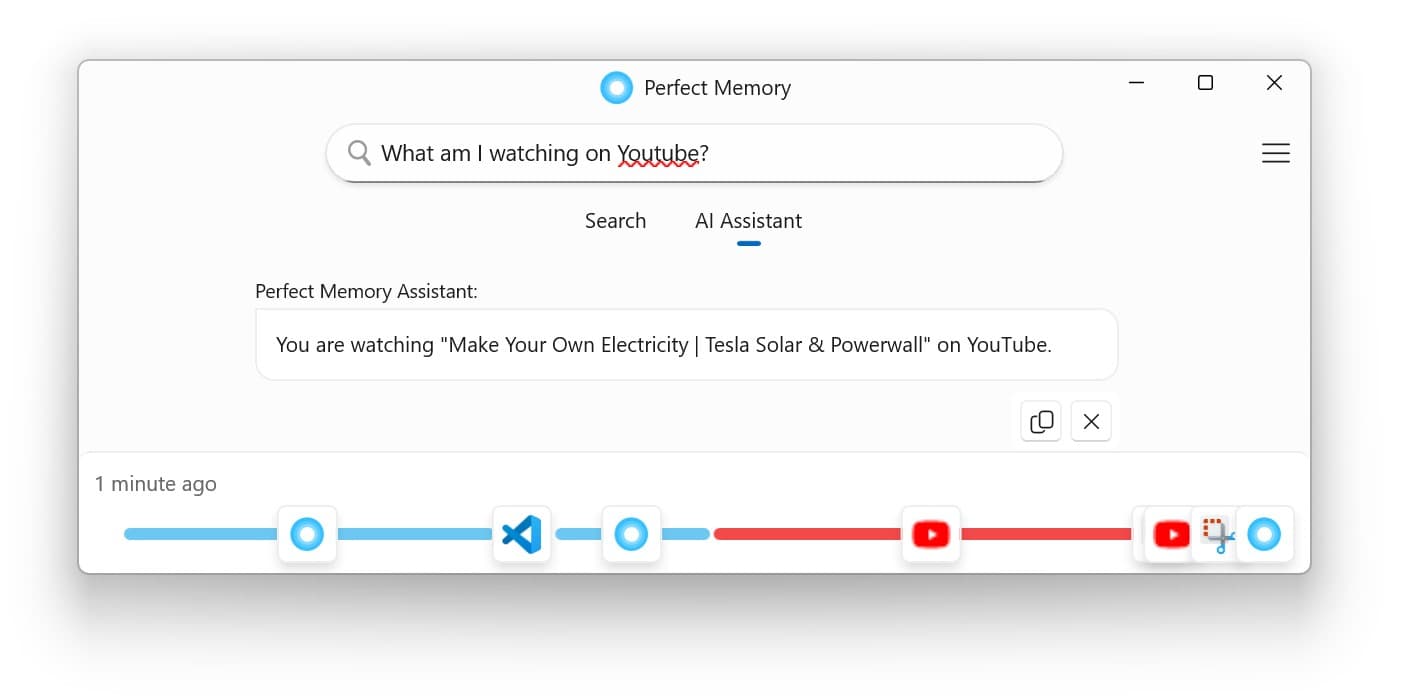Click the "1 minute ago" timestamp label
Image resolution: width=1411 pixels, height=697 pixels.
[x=156, y=483]
